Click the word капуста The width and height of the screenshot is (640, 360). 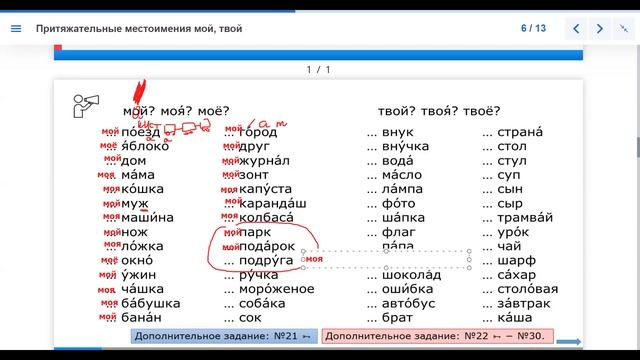click(265, 189)
